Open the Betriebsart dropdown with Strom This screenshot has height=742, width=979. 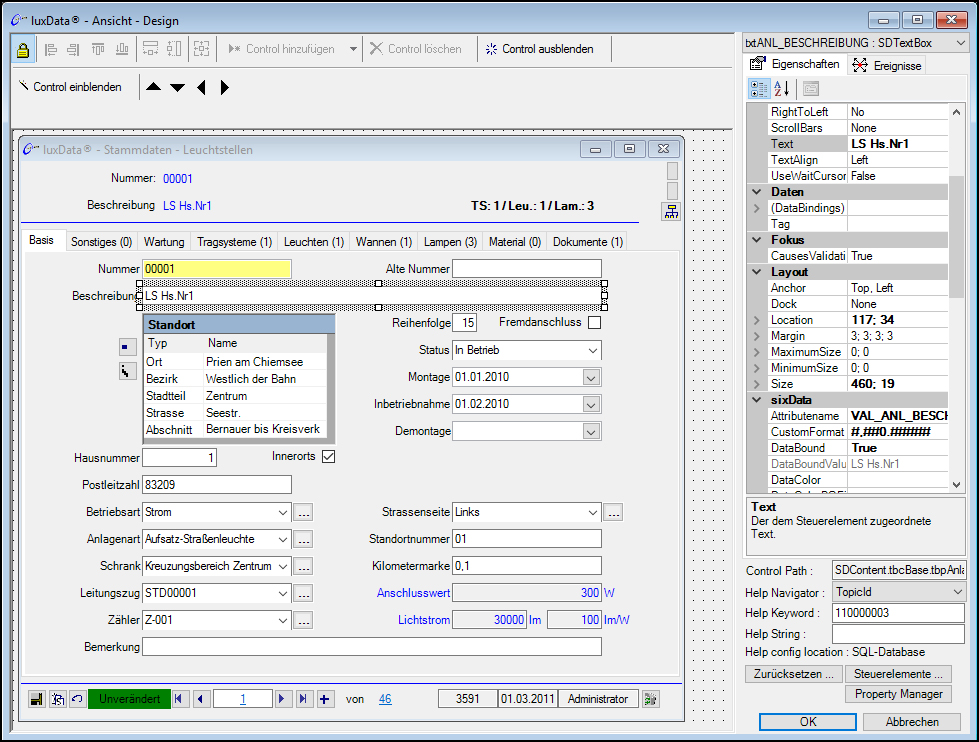pos(282,512)
